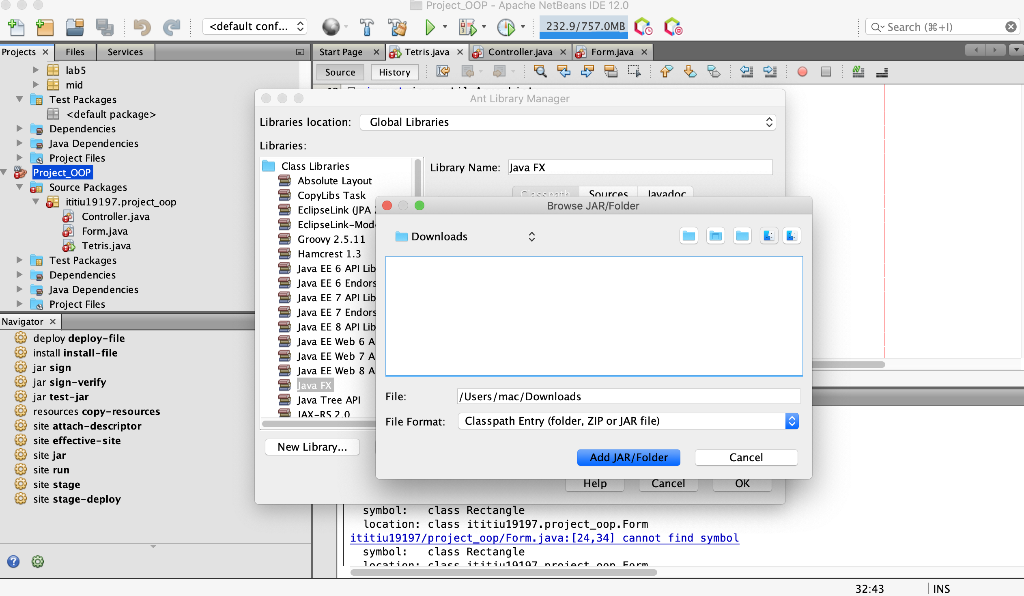Click Find Previous Occurrence icon
Image resolution: width=1024 pixels, height=596 pixels.
(564, 72)
